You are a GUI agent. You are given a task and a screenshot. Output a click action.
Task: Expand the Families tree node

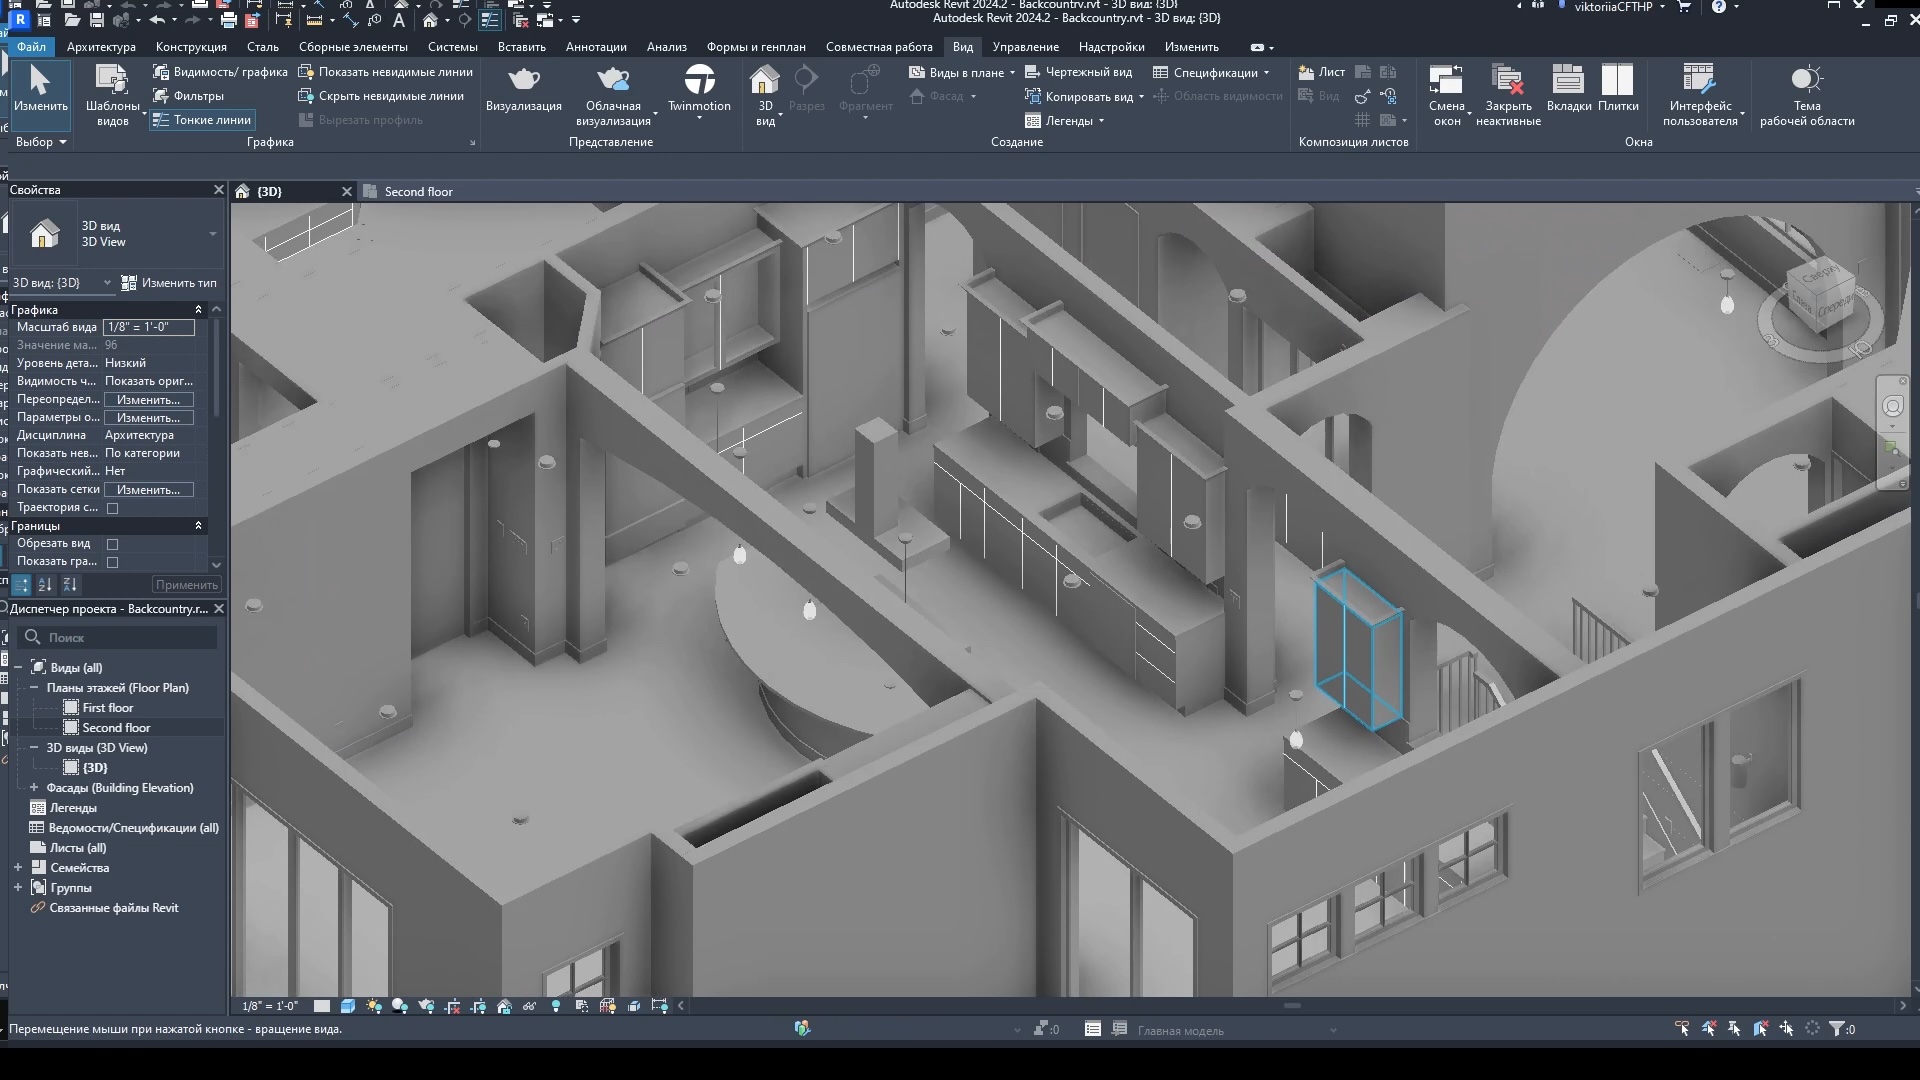point(18,868)
